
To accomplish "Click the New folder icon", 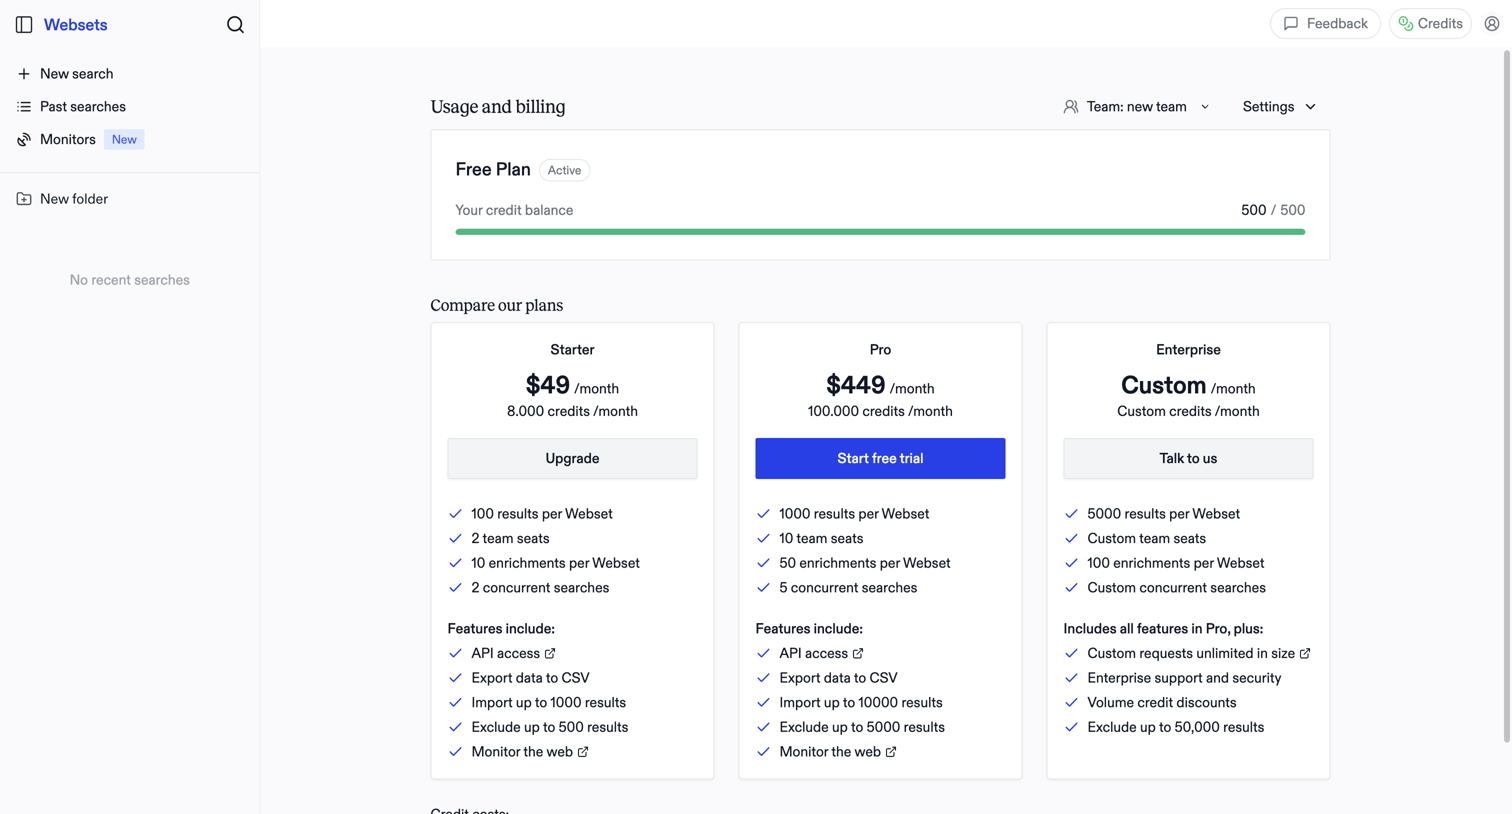I will pos(24,199).
